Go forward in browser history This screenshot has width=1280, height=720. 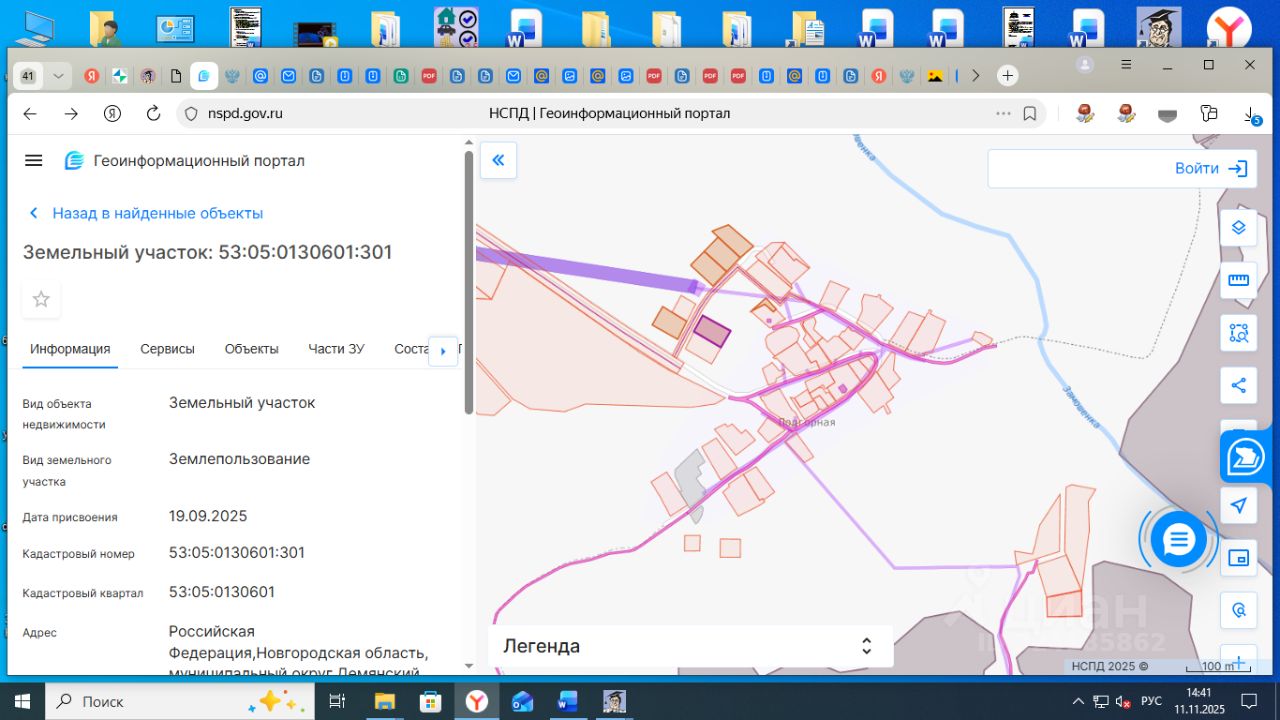[x=71, y=114]
